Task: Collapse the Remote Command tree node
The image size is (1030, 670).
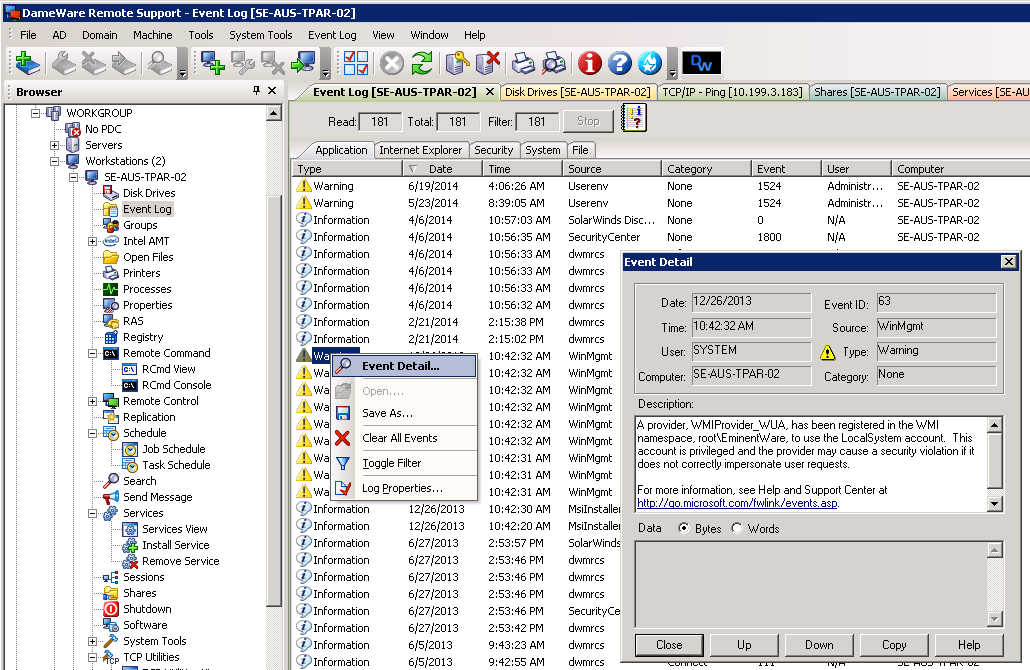Action: (x=93, y=353)
